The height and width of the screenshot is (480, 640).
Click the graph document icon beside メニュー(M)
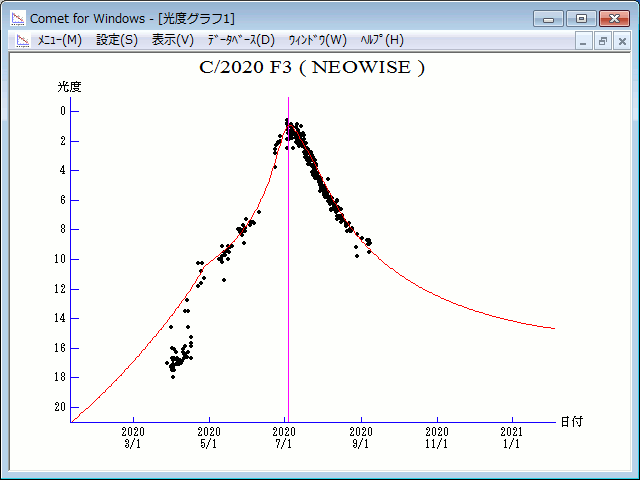22,40
